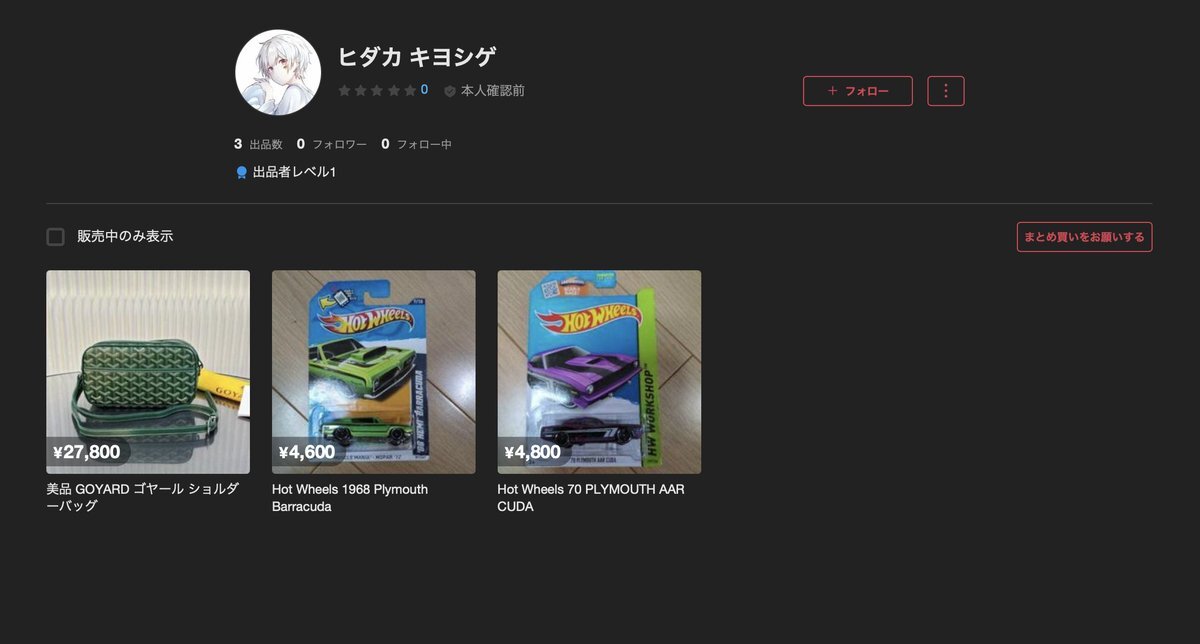This screenshot has height=644, width=1200.
Task: Click the profile avatar of ヒダカ キヨシゲ
Action: click(278, 73)
